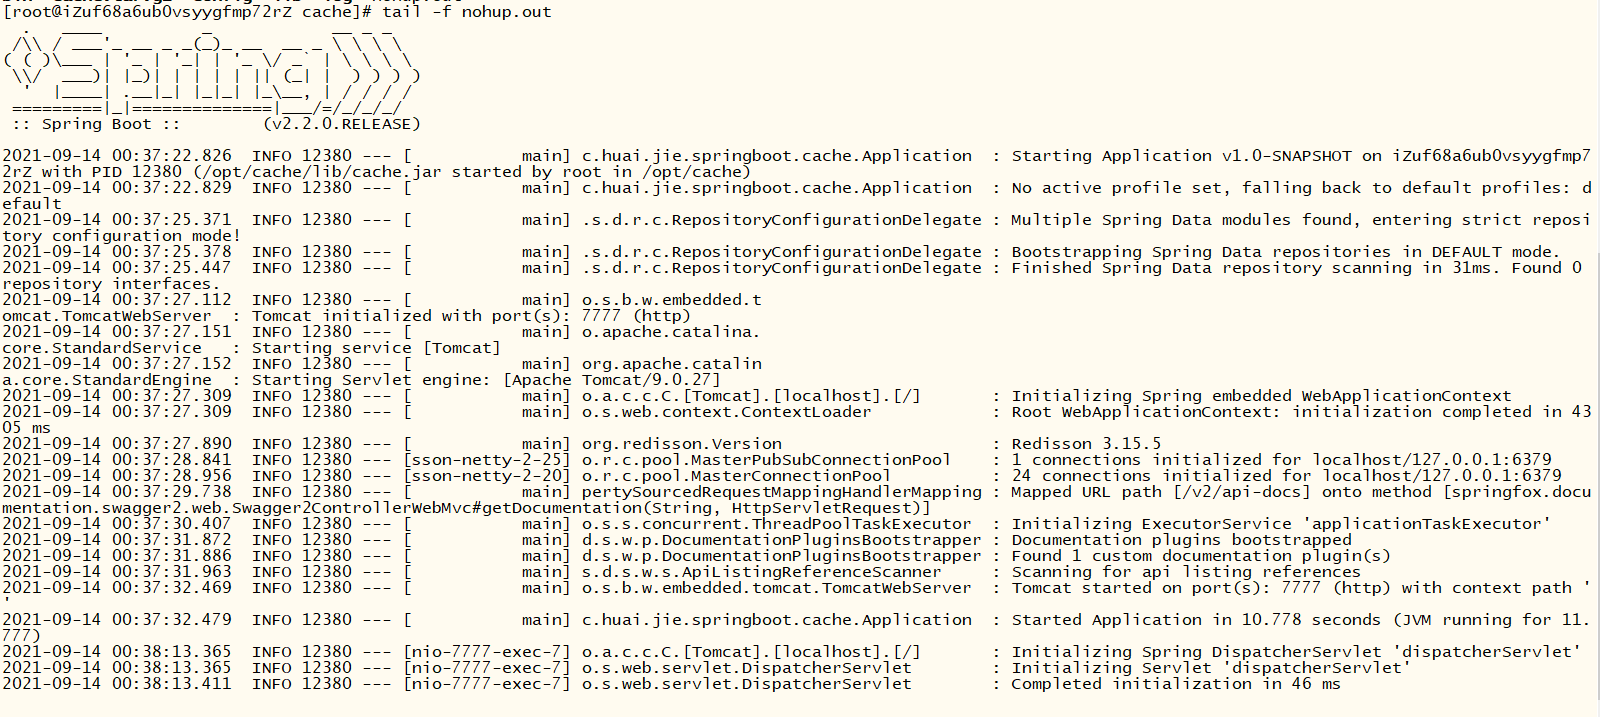The height and width of the screenshot is (717, 1600).
Task: Click "Initializing Spring DispatcherServlet 'dispatcherServlet'" message
Action: pos(1296,652)
